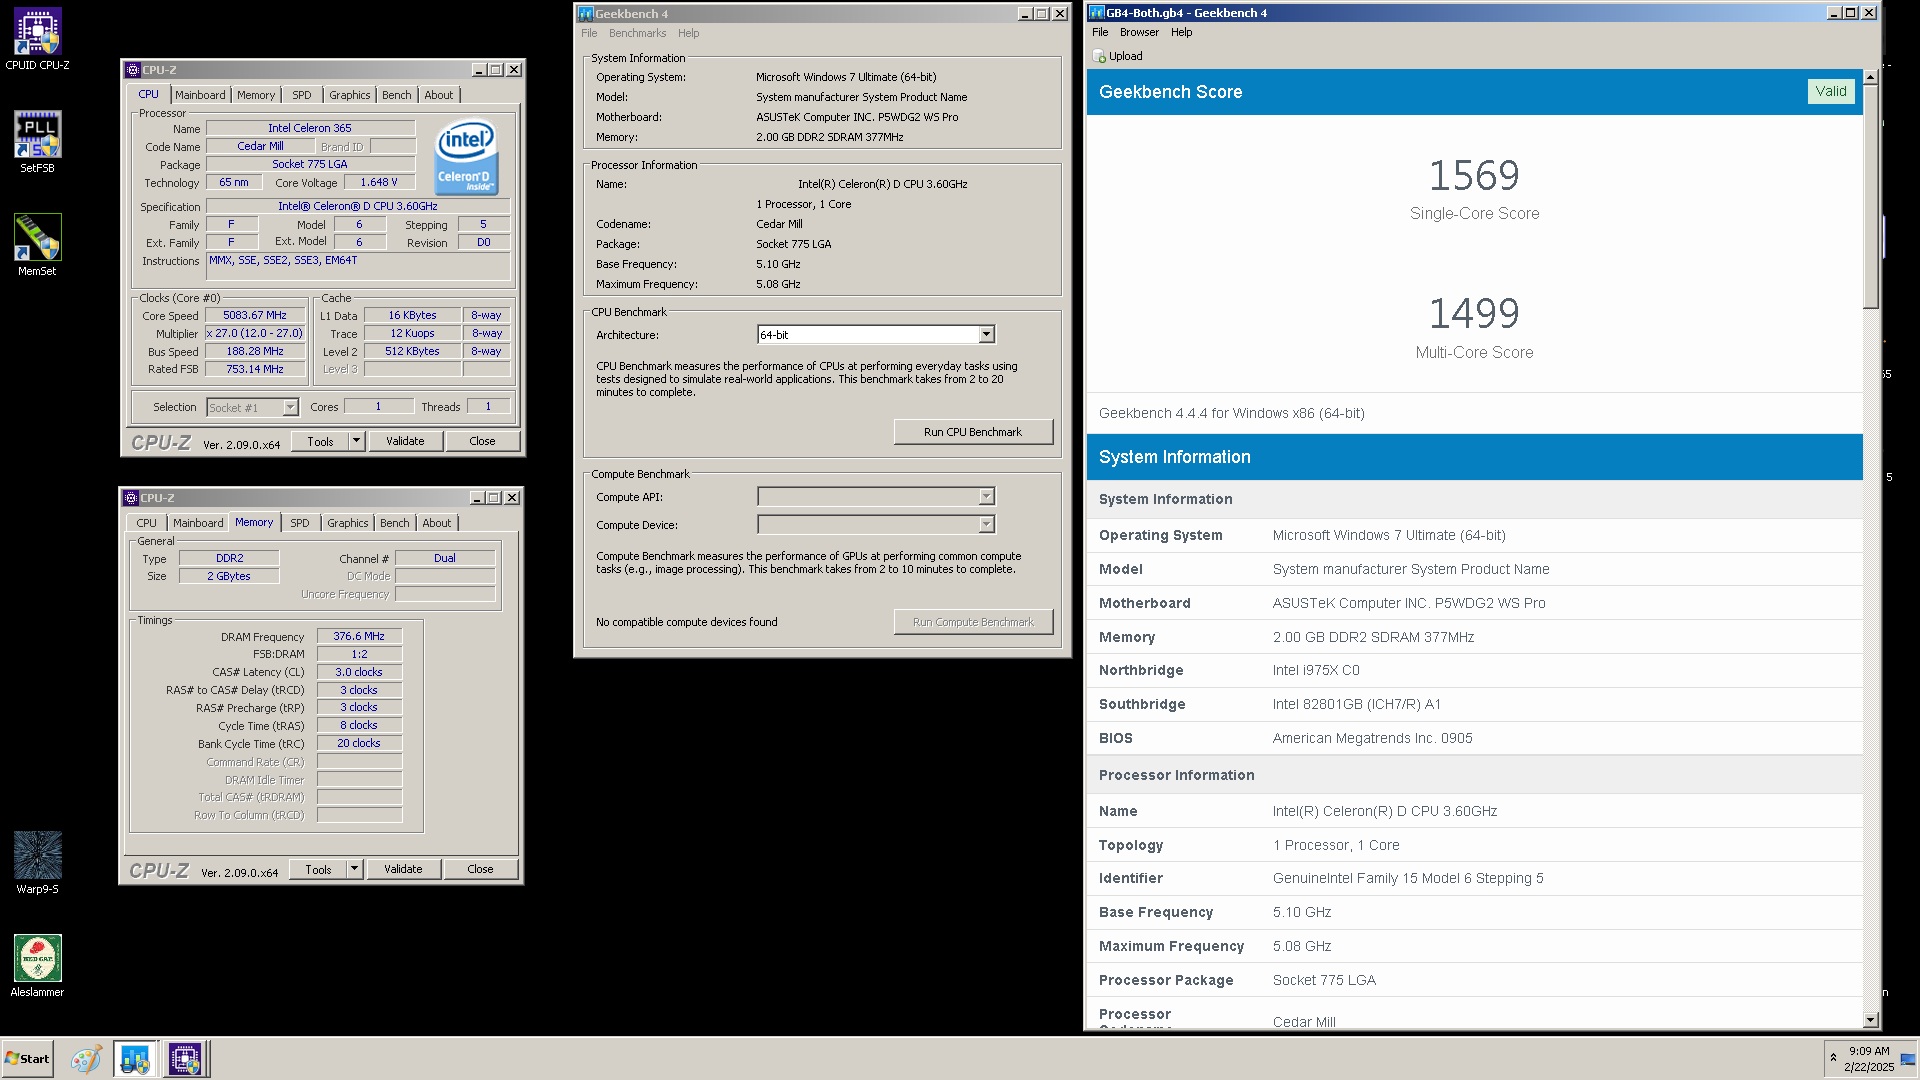The width and height of the screenshot is (1920, 1080).
Task: Open Bench tab in lower CPU-Z window
Action: (395, 523)
